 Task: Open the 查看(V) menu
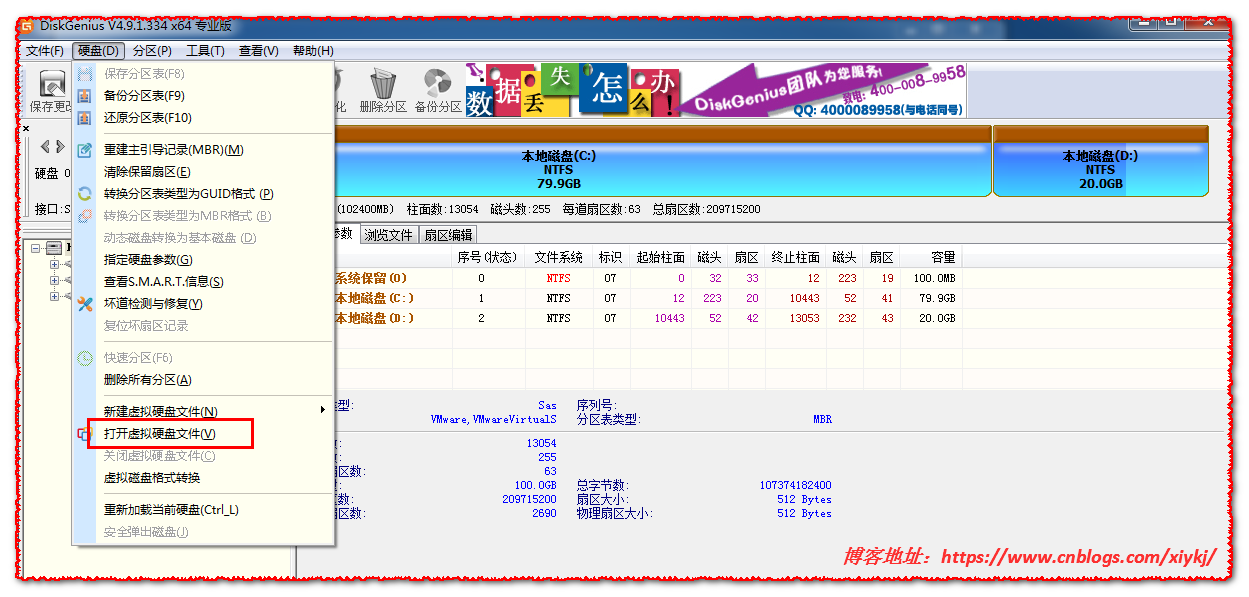[258, 51]
